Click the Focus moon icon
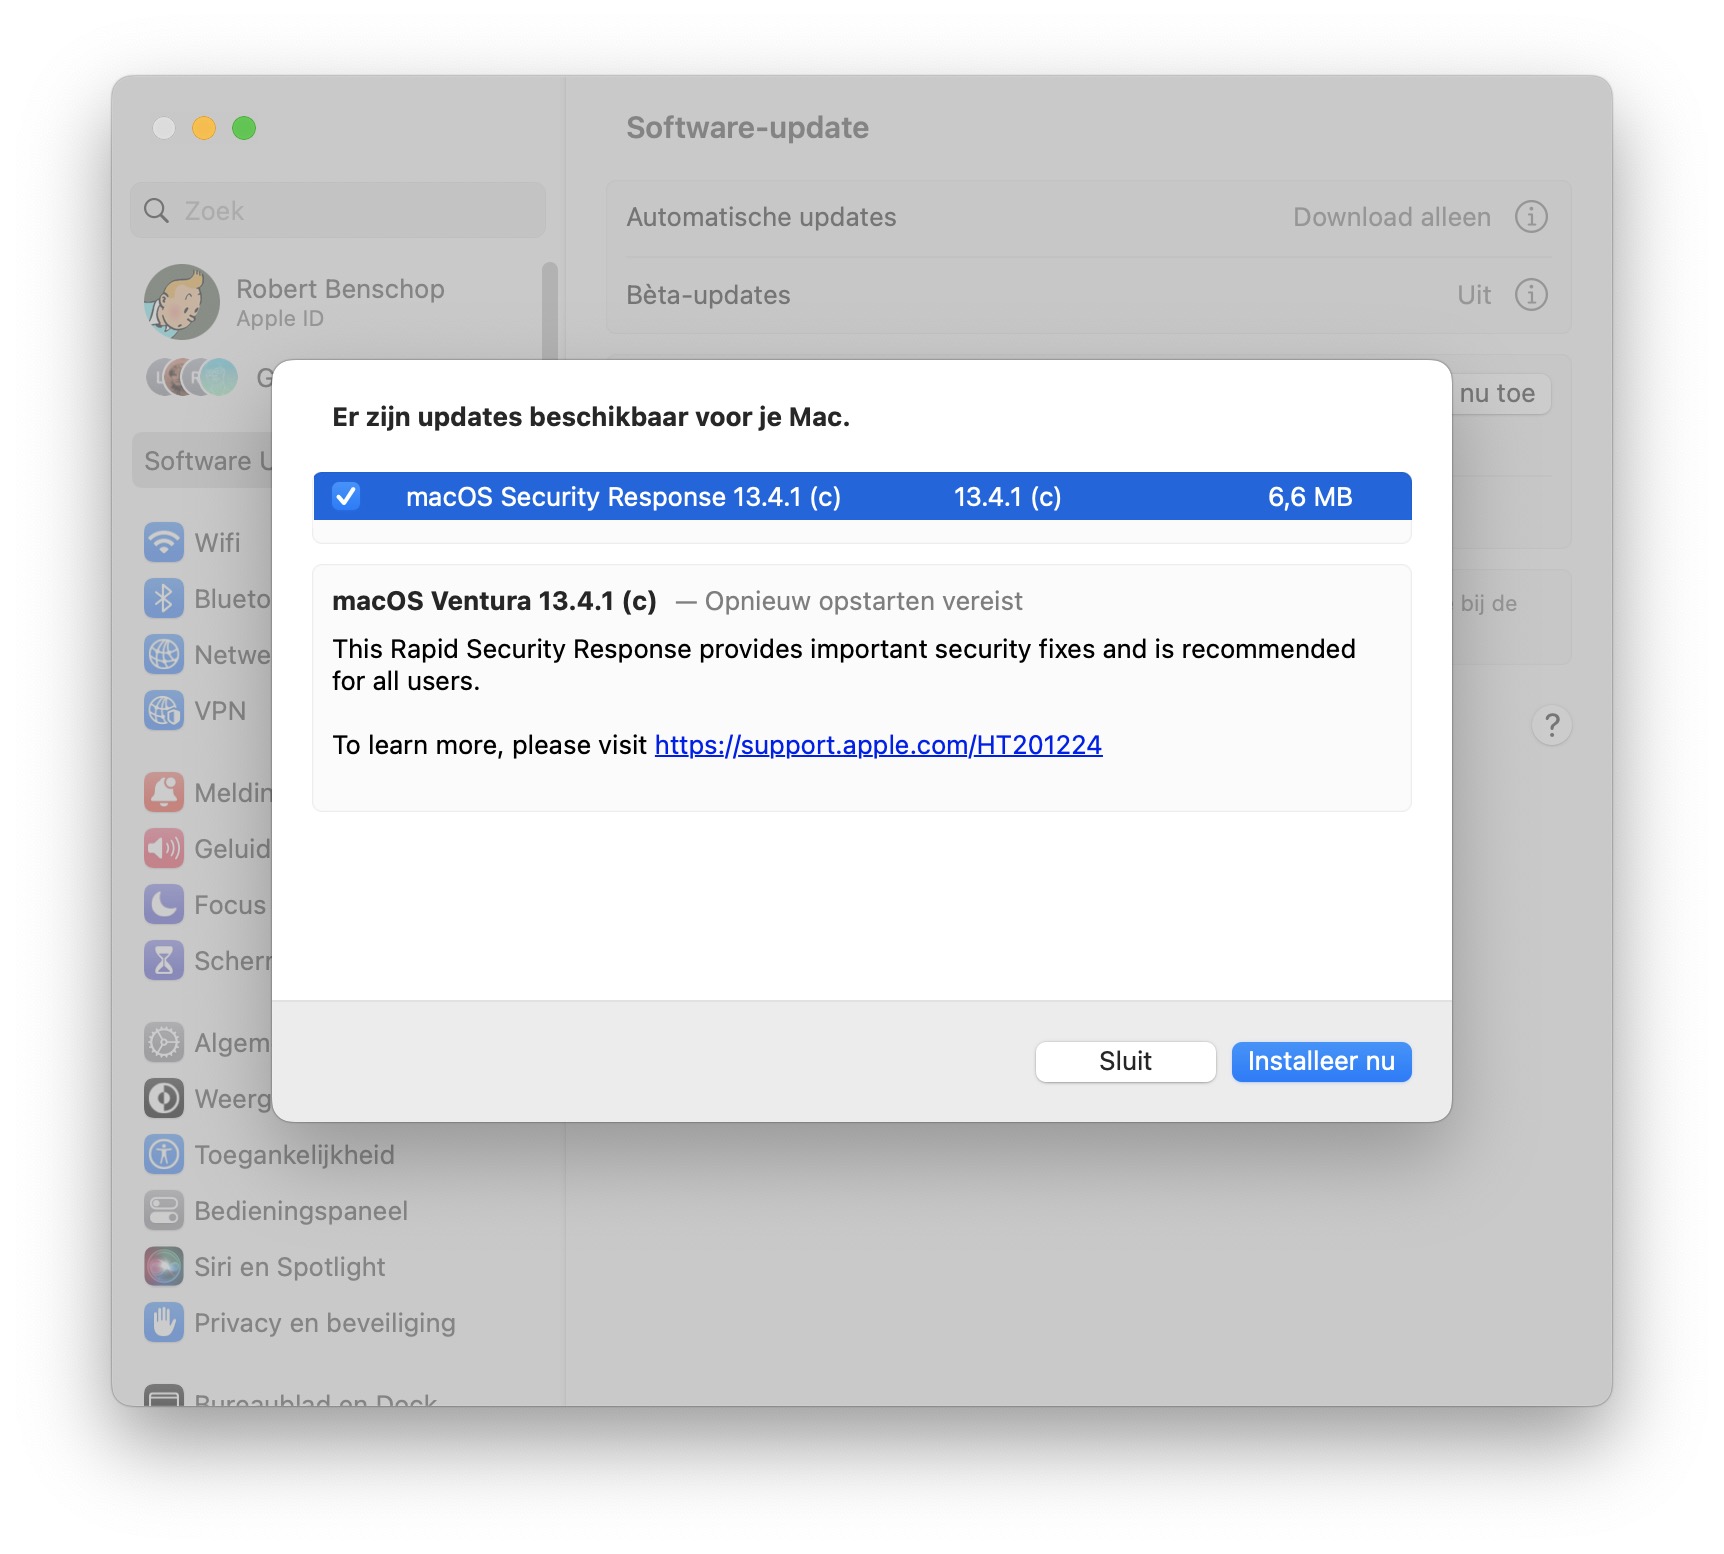Screen dimensions: 1724x1554 pos(164,905)
